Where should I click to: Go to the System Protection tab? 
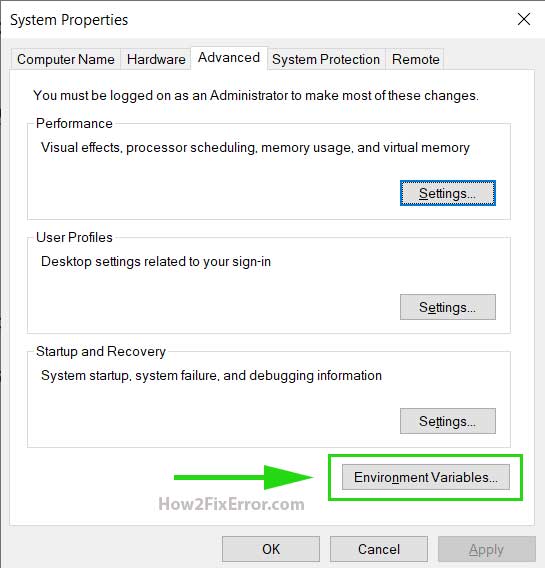tap(326, 59)
